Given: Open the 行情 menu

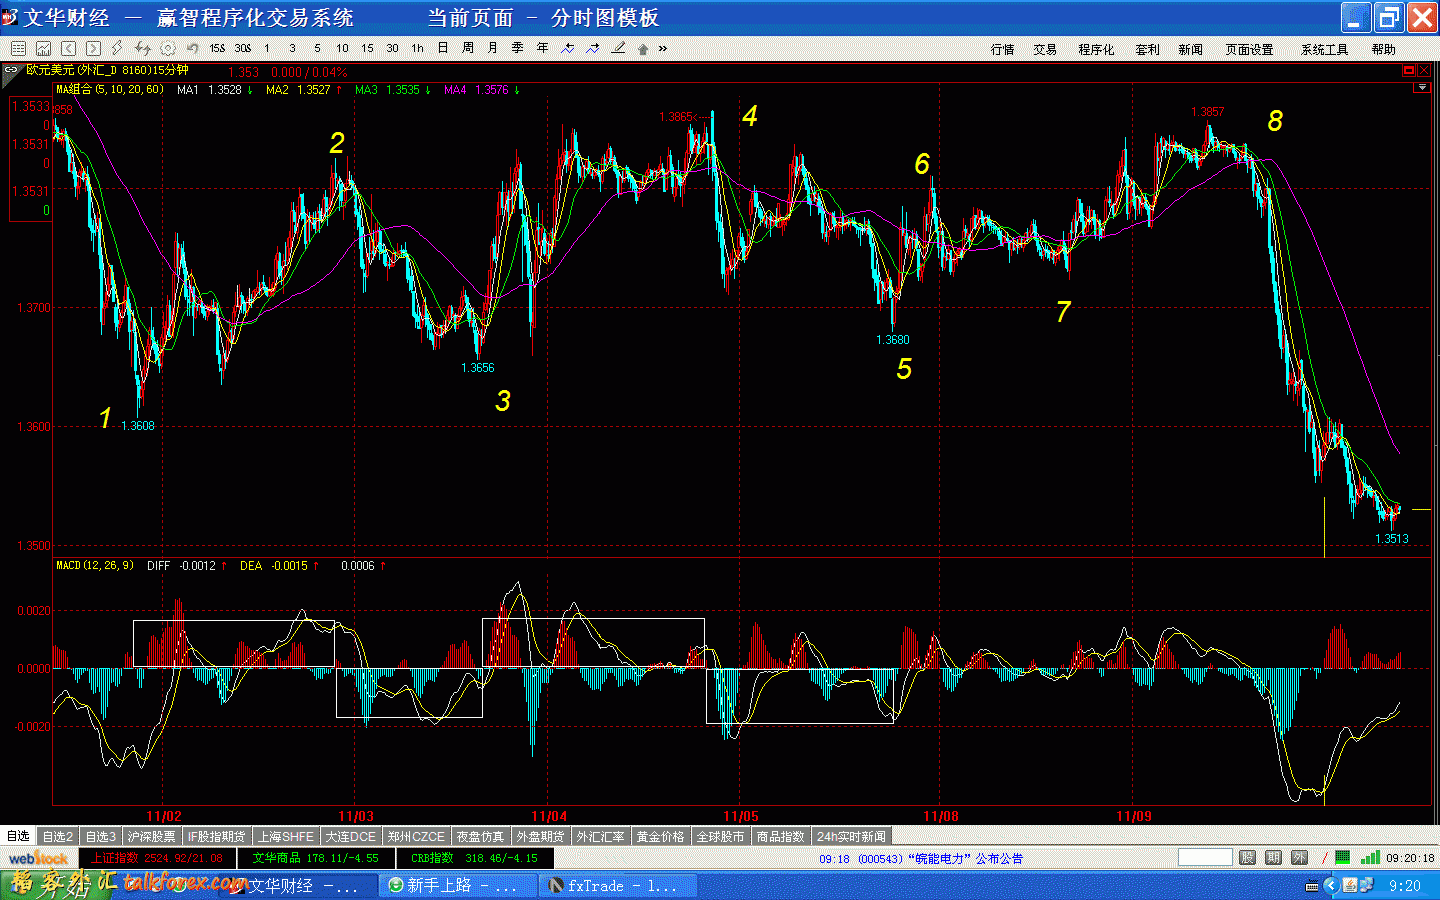Looking at the screenshot, I should pyautogui.click(x=1003, y=49).
